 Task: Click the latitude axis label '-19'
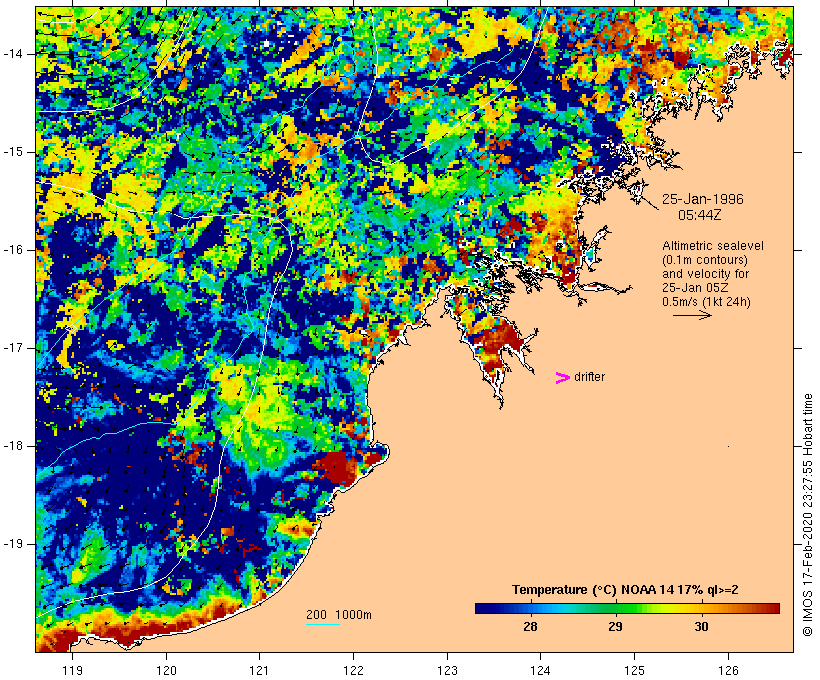tap(13, 544)
